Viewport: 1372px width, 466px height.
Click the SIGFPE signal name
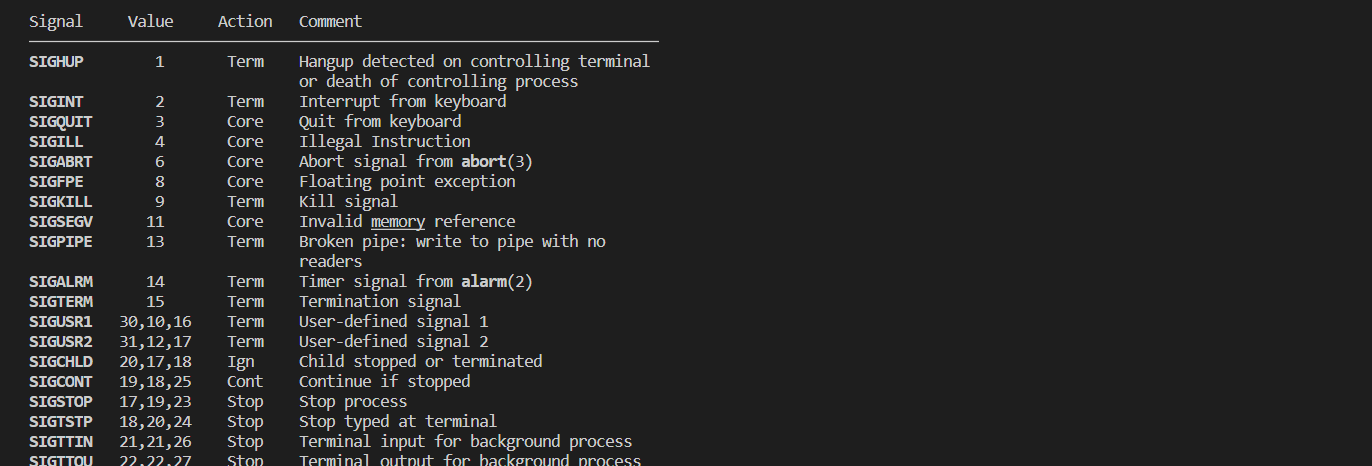pyautogui.click(x=56, y=182)
